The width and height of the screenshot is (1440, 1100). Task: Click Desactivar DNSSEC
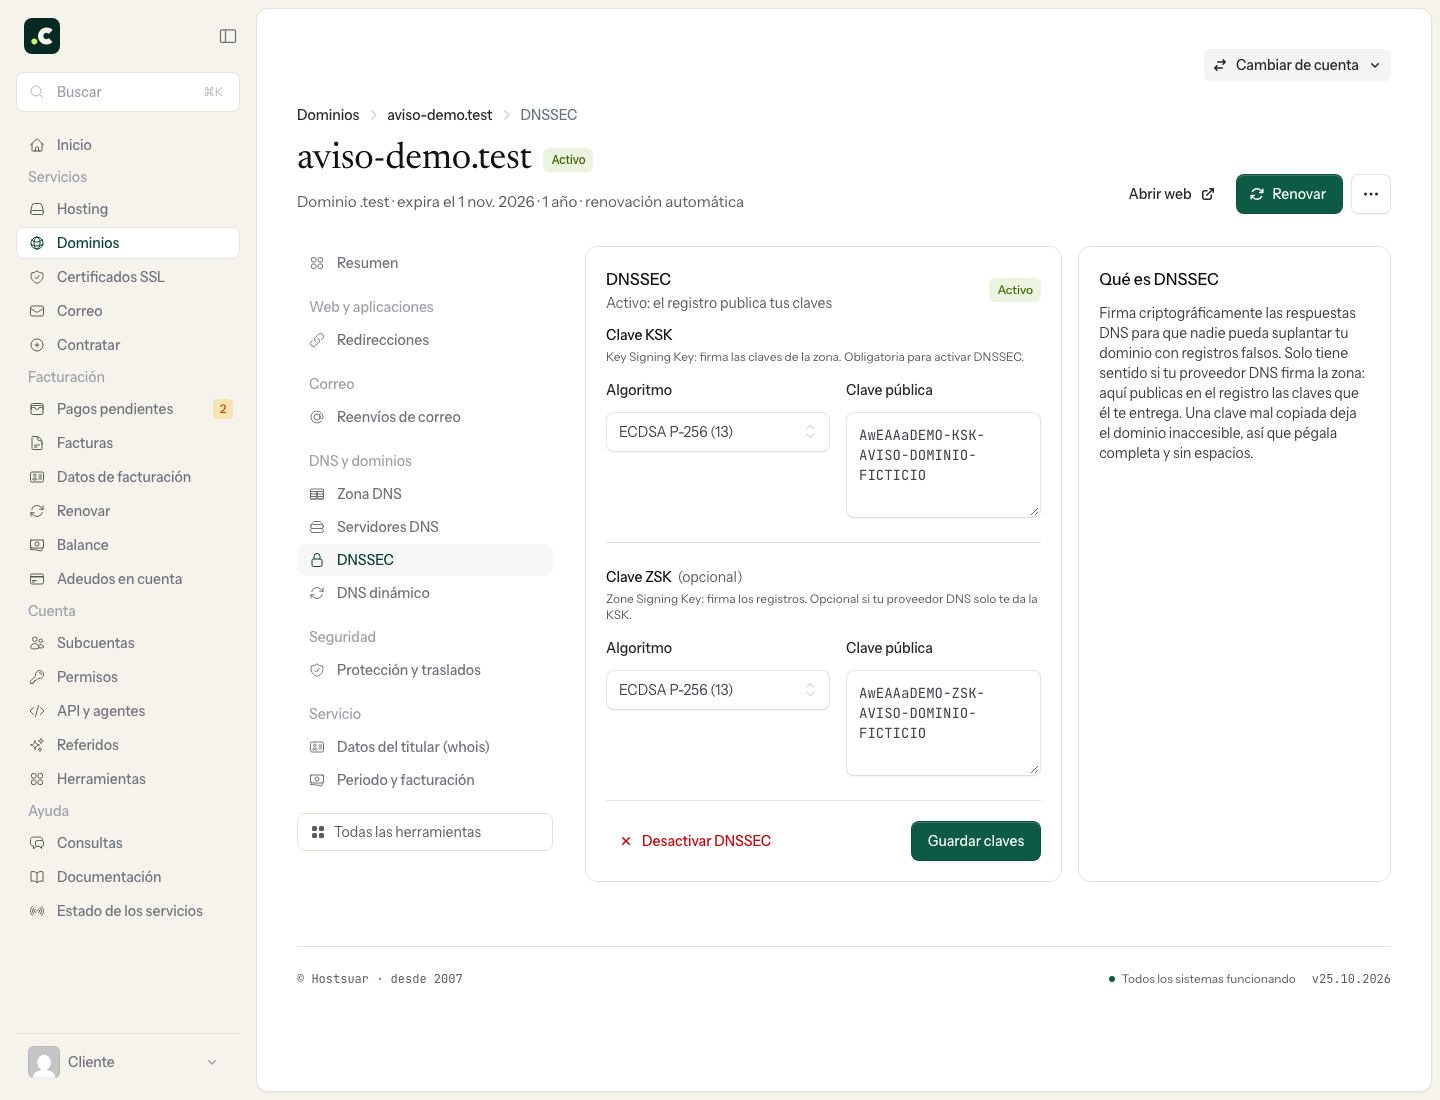click(695, 841)
